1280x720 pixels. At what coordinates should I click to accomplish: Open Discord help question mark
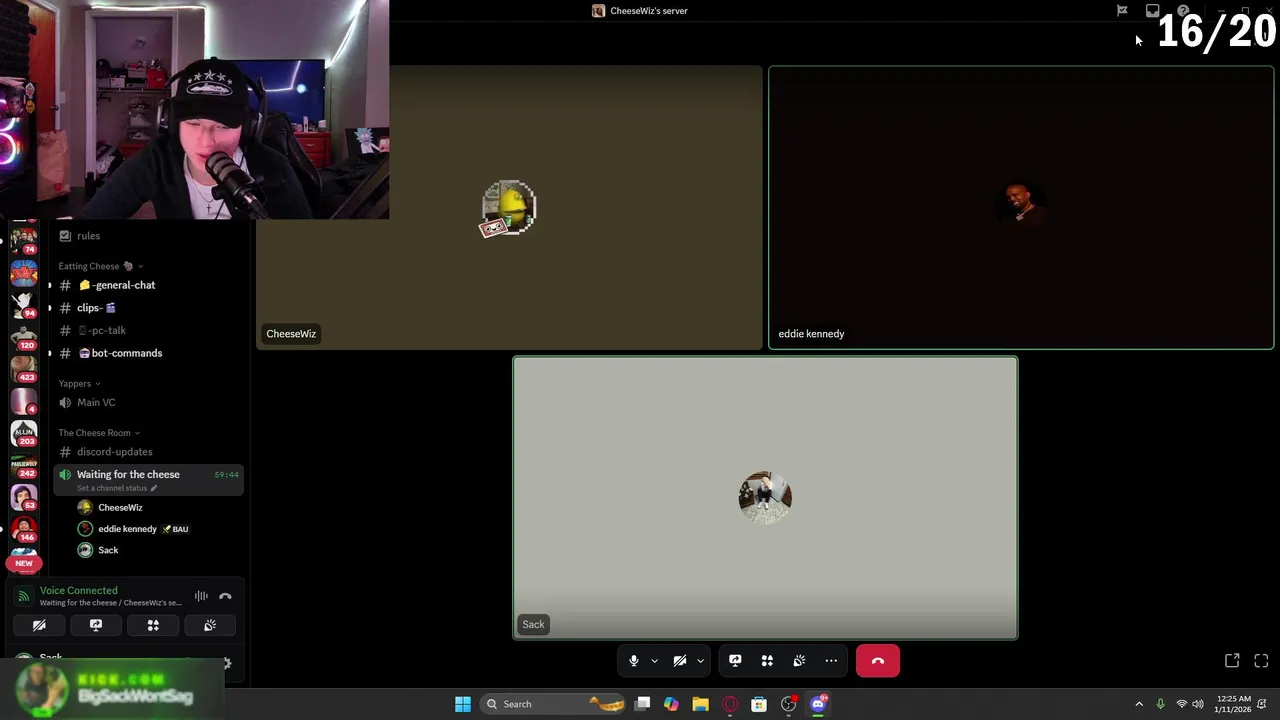pyautogui.click(x=1183, y=11)
